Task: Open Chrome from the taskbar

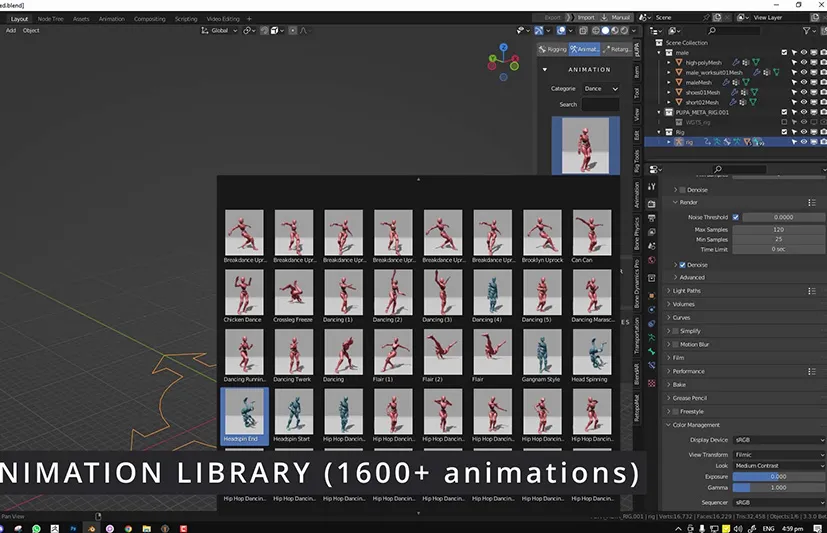Action: coord(128,528)
